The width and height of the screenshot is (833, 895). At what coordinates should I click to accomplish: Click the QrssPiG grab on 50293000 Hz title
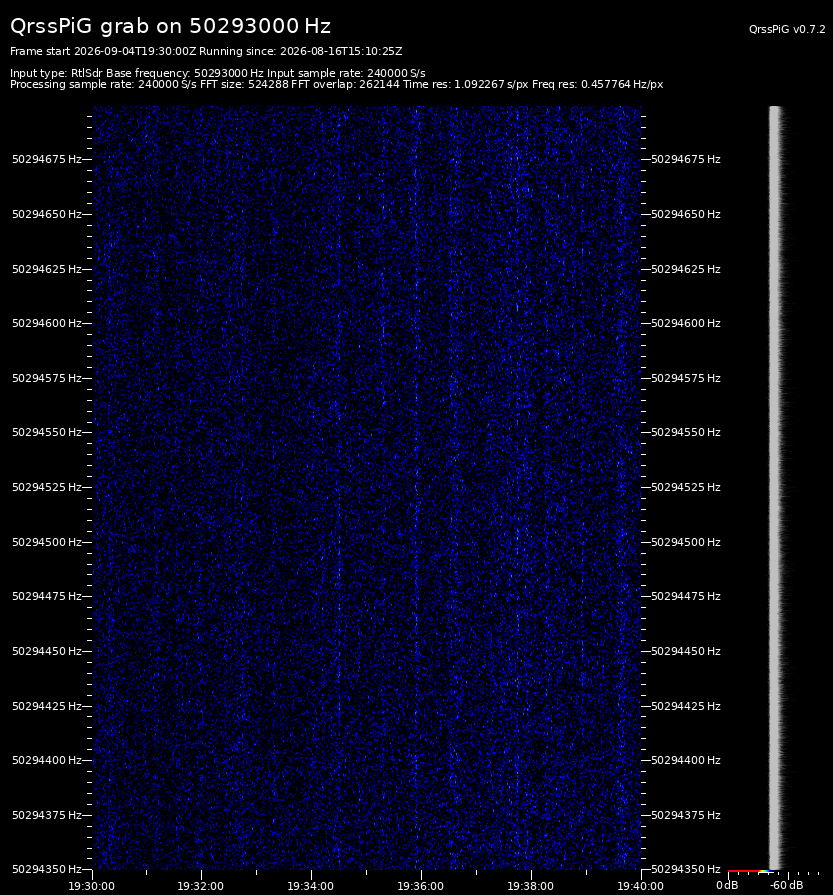pos(170,26)
